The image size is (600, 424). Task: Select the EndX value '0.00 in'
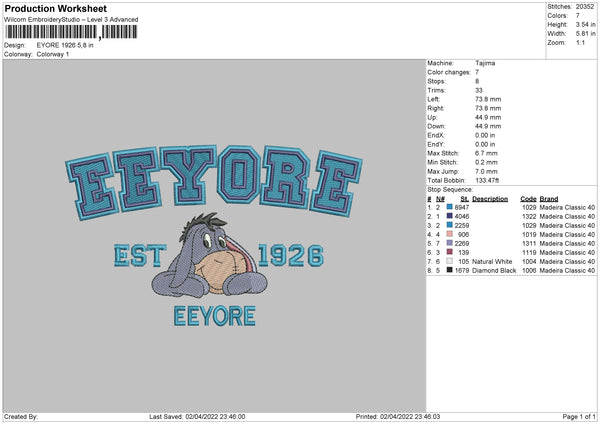point(485,135)
